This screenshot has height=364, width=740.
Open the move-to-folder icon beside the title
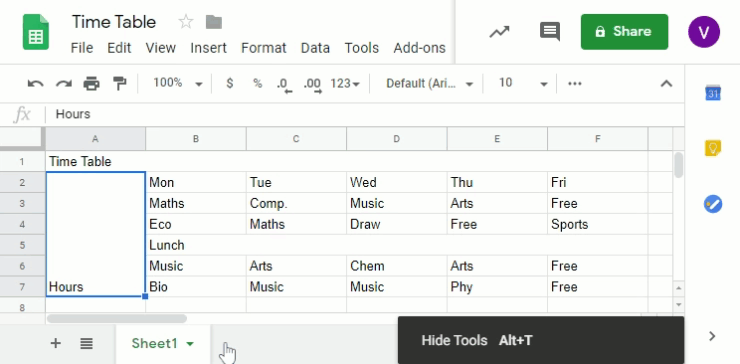214,22
